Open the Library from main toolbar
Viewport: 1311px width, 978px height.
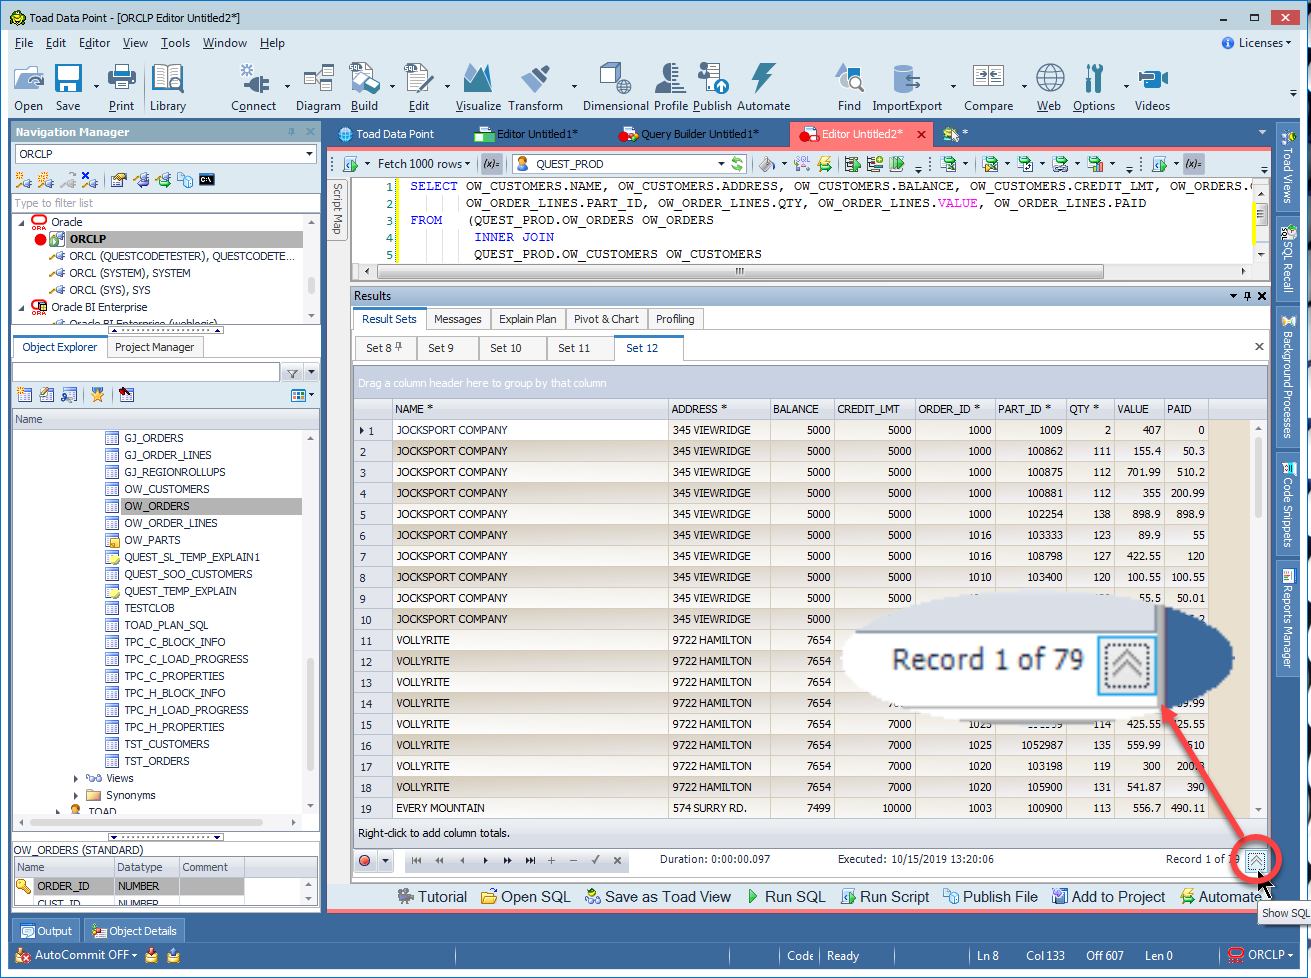coord(168,87)
